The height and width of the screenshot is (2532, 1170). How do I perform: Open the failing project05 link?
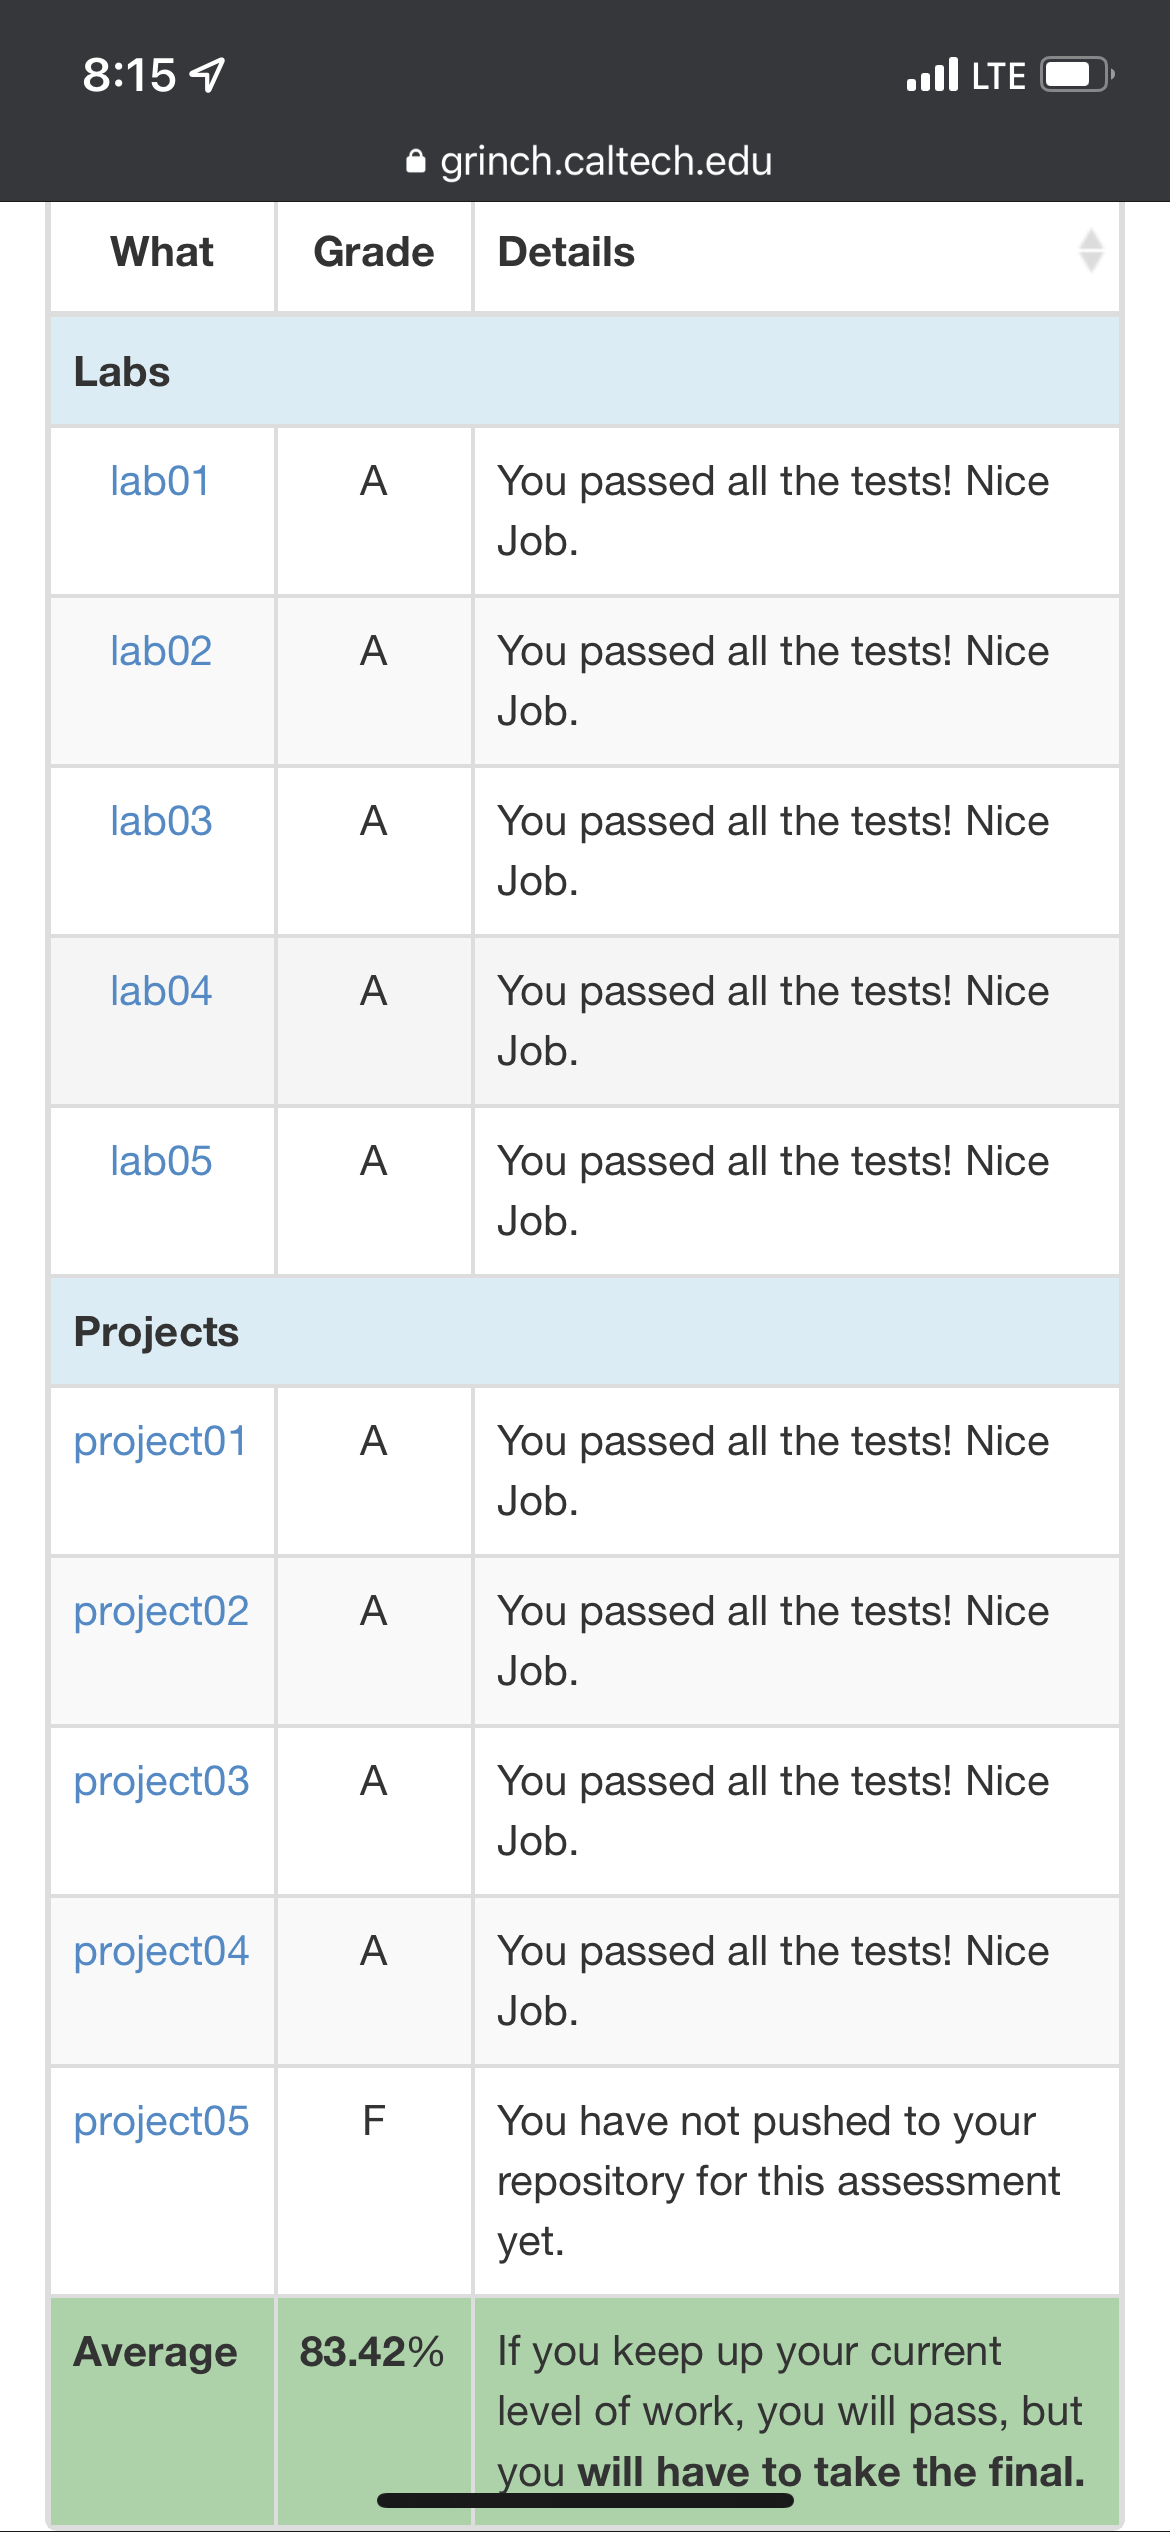pos(161,2121)
